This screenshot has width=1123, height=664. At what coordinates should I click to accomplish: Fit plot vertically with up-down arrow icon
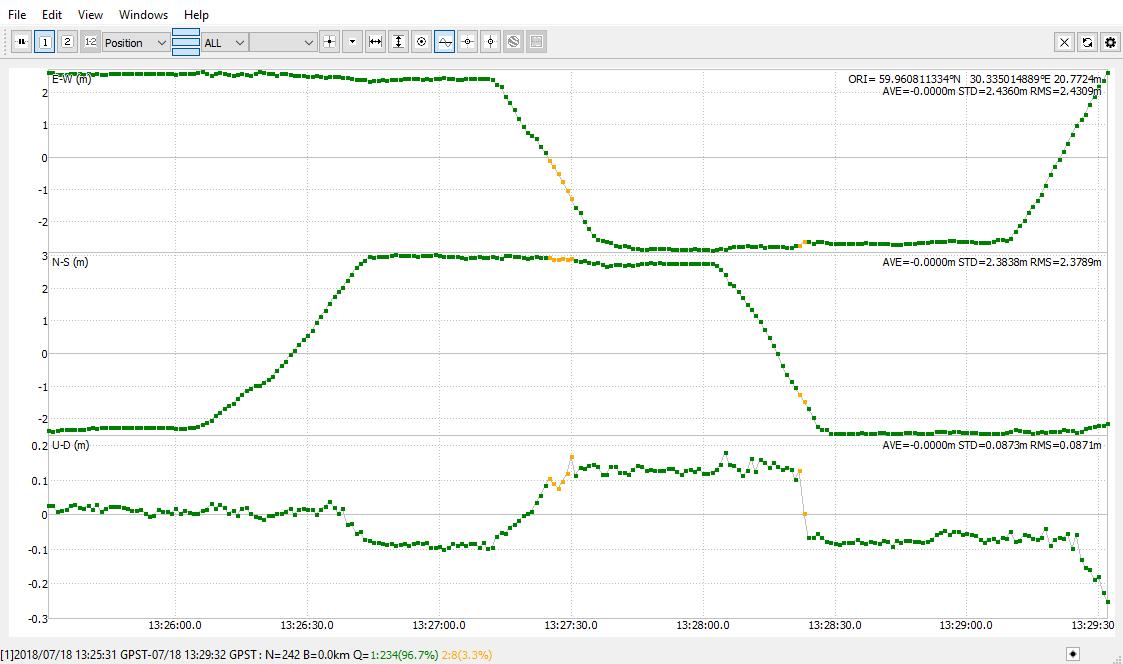tap(398, 42)
